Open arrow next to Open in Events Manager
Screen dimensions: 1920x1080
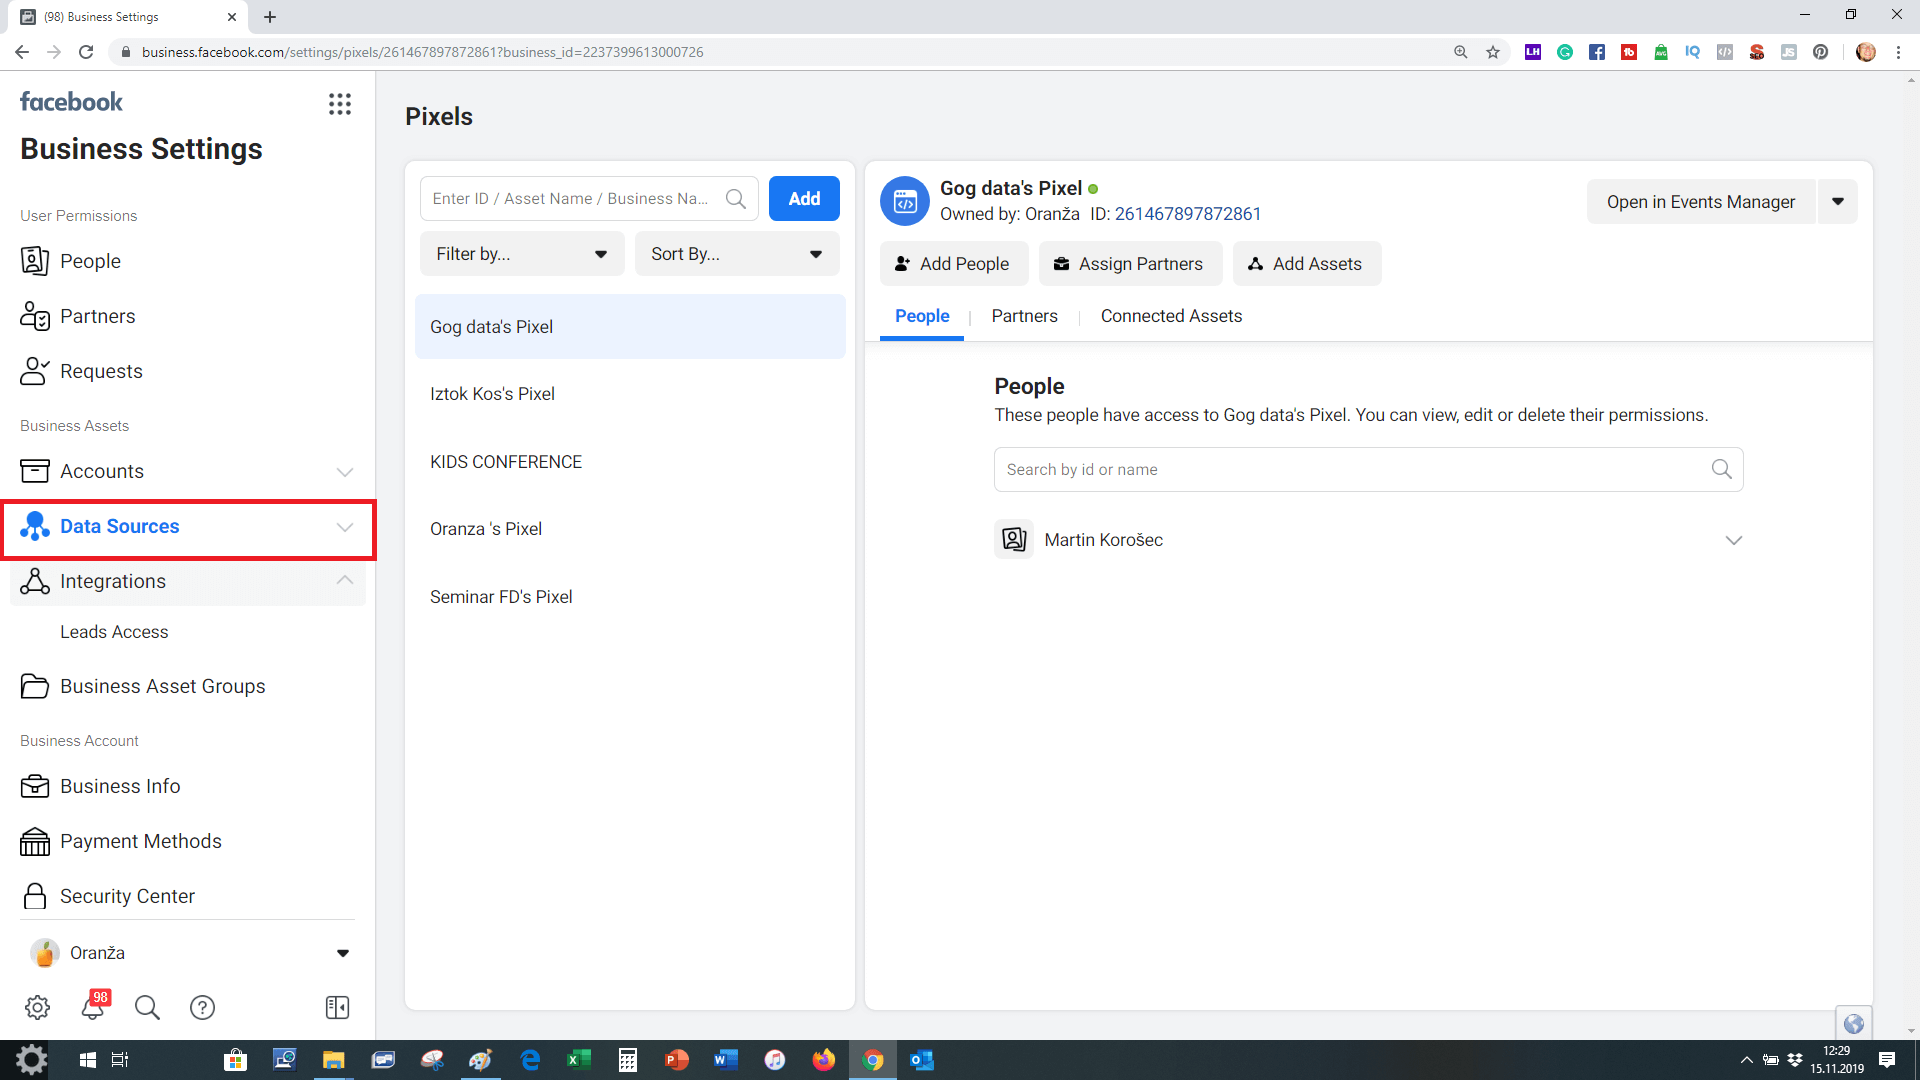click(x=1838, y=202)
